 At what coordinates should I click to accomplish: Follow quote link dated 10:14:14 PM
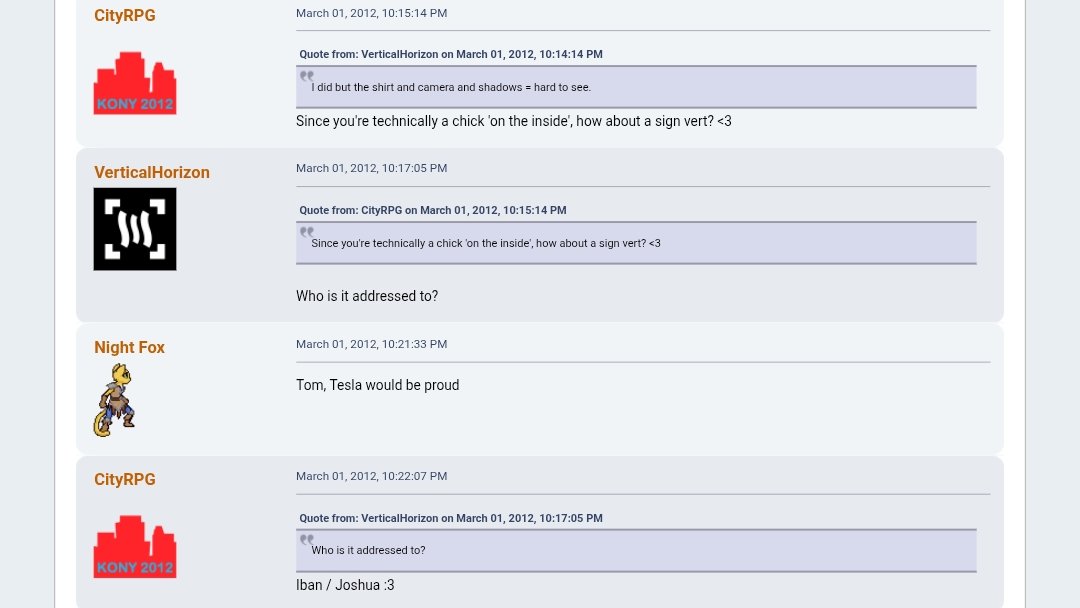coord(451,54)
